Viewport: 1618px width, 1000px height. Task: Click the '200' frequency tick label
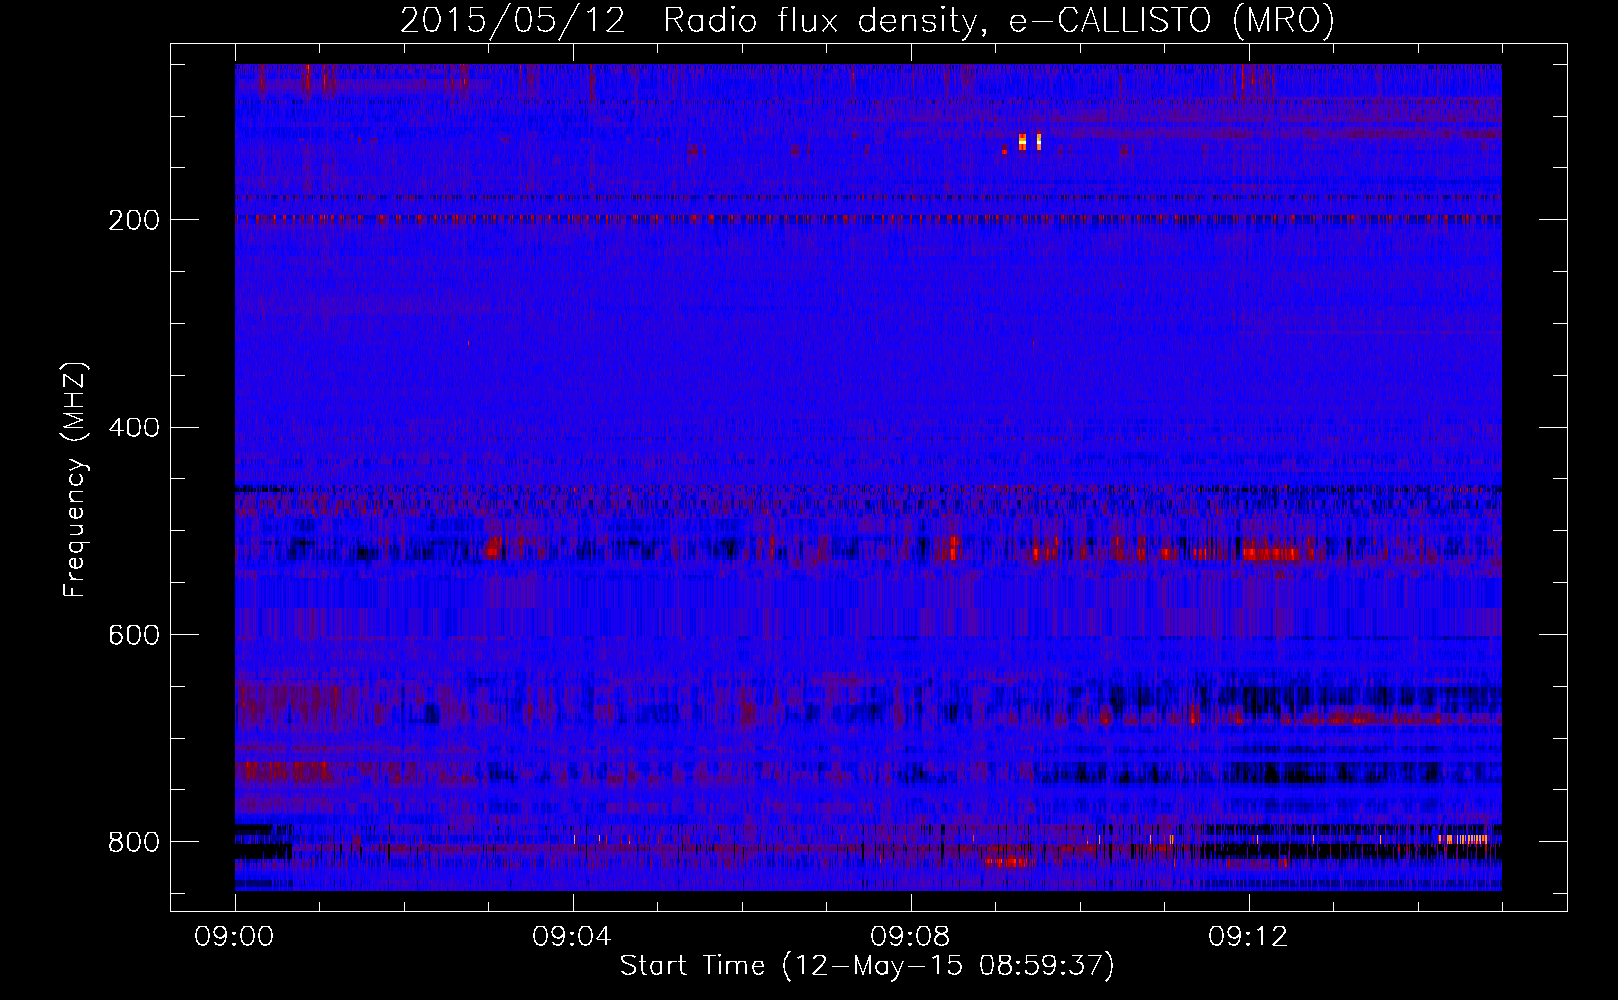pyautogui.click(x=134, y=220)
